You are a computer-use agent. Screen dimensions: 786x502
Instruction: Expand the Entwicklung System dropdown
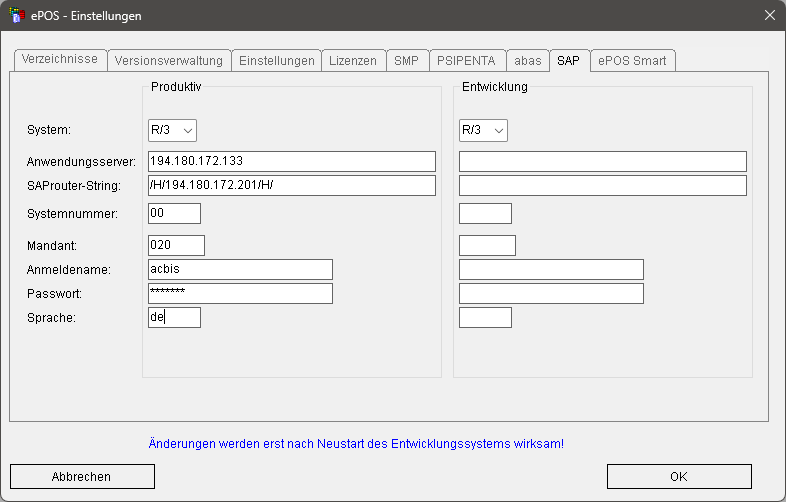pos(483,130)
